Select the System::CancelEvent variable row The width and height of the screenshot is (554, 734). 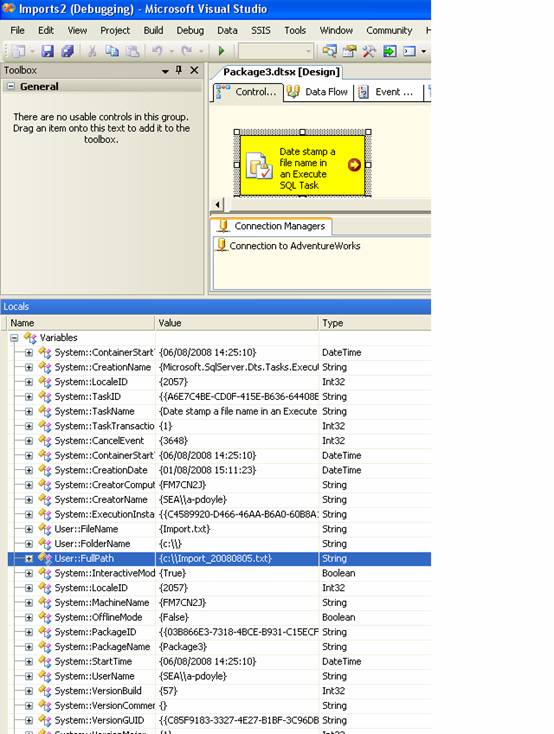(x=219, y=440)
